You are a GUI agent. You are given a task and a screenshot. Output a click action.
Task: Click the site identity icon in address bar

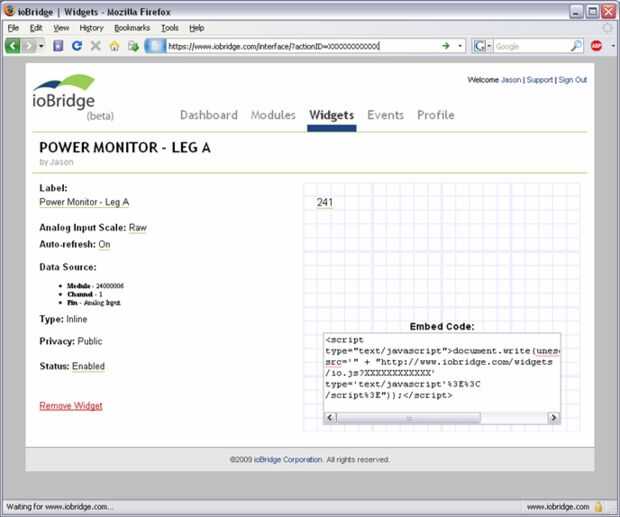(155, 46)
